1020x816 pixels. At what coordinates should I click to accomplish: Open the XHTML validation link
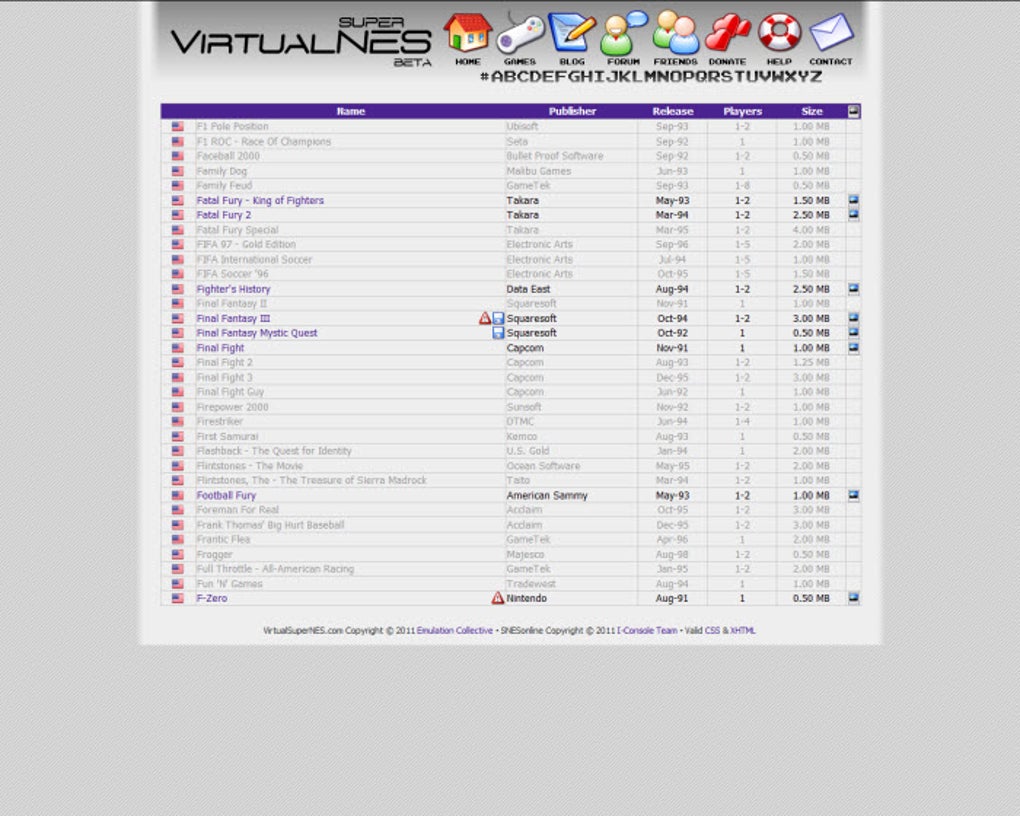coord(742,630)
